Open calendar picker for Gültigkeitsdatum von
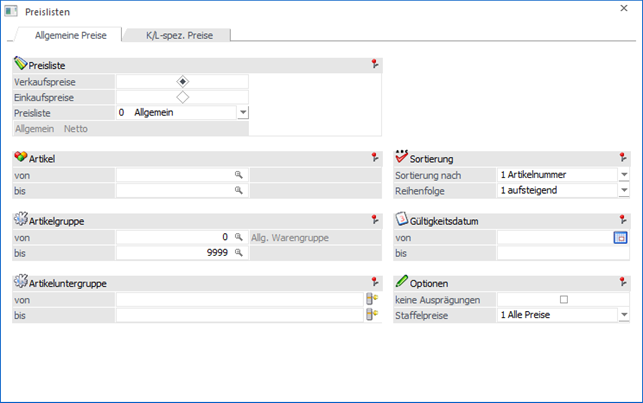The height and width of the screenshot is (403, 643). click(621, 237)
